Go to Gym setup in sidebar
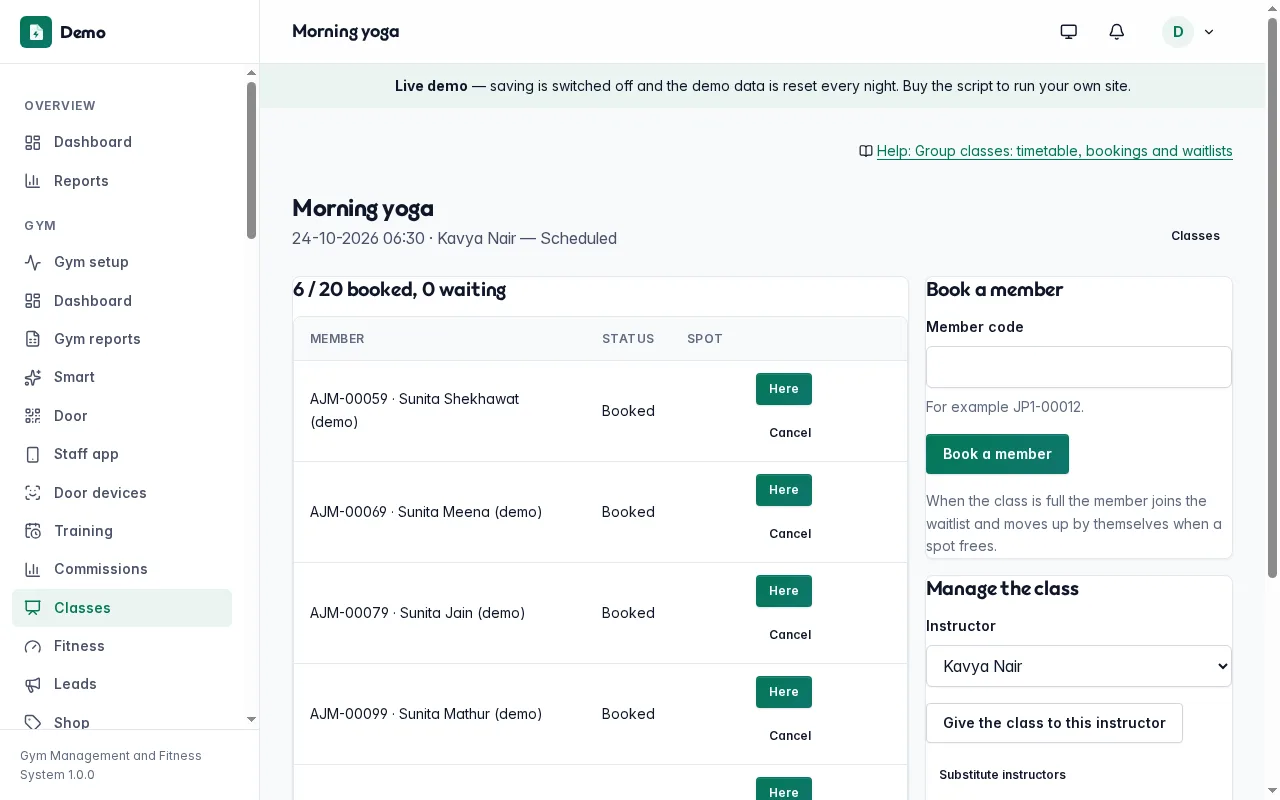 [x=122, y=262]
